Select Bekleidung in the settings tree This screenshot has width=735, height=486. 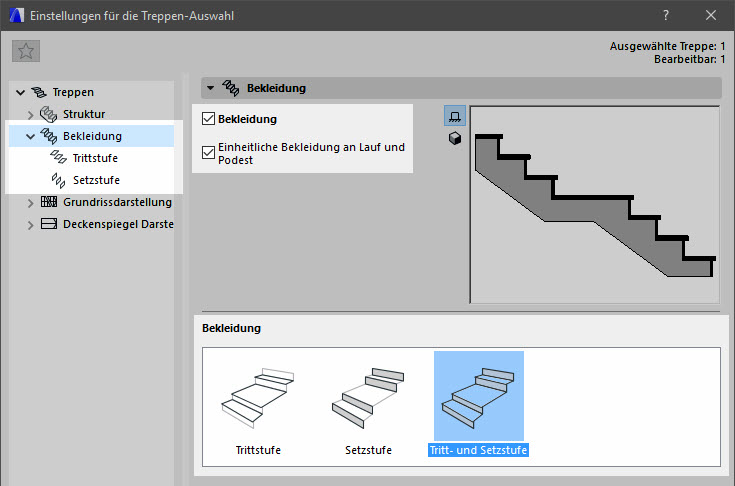(92, 136)
